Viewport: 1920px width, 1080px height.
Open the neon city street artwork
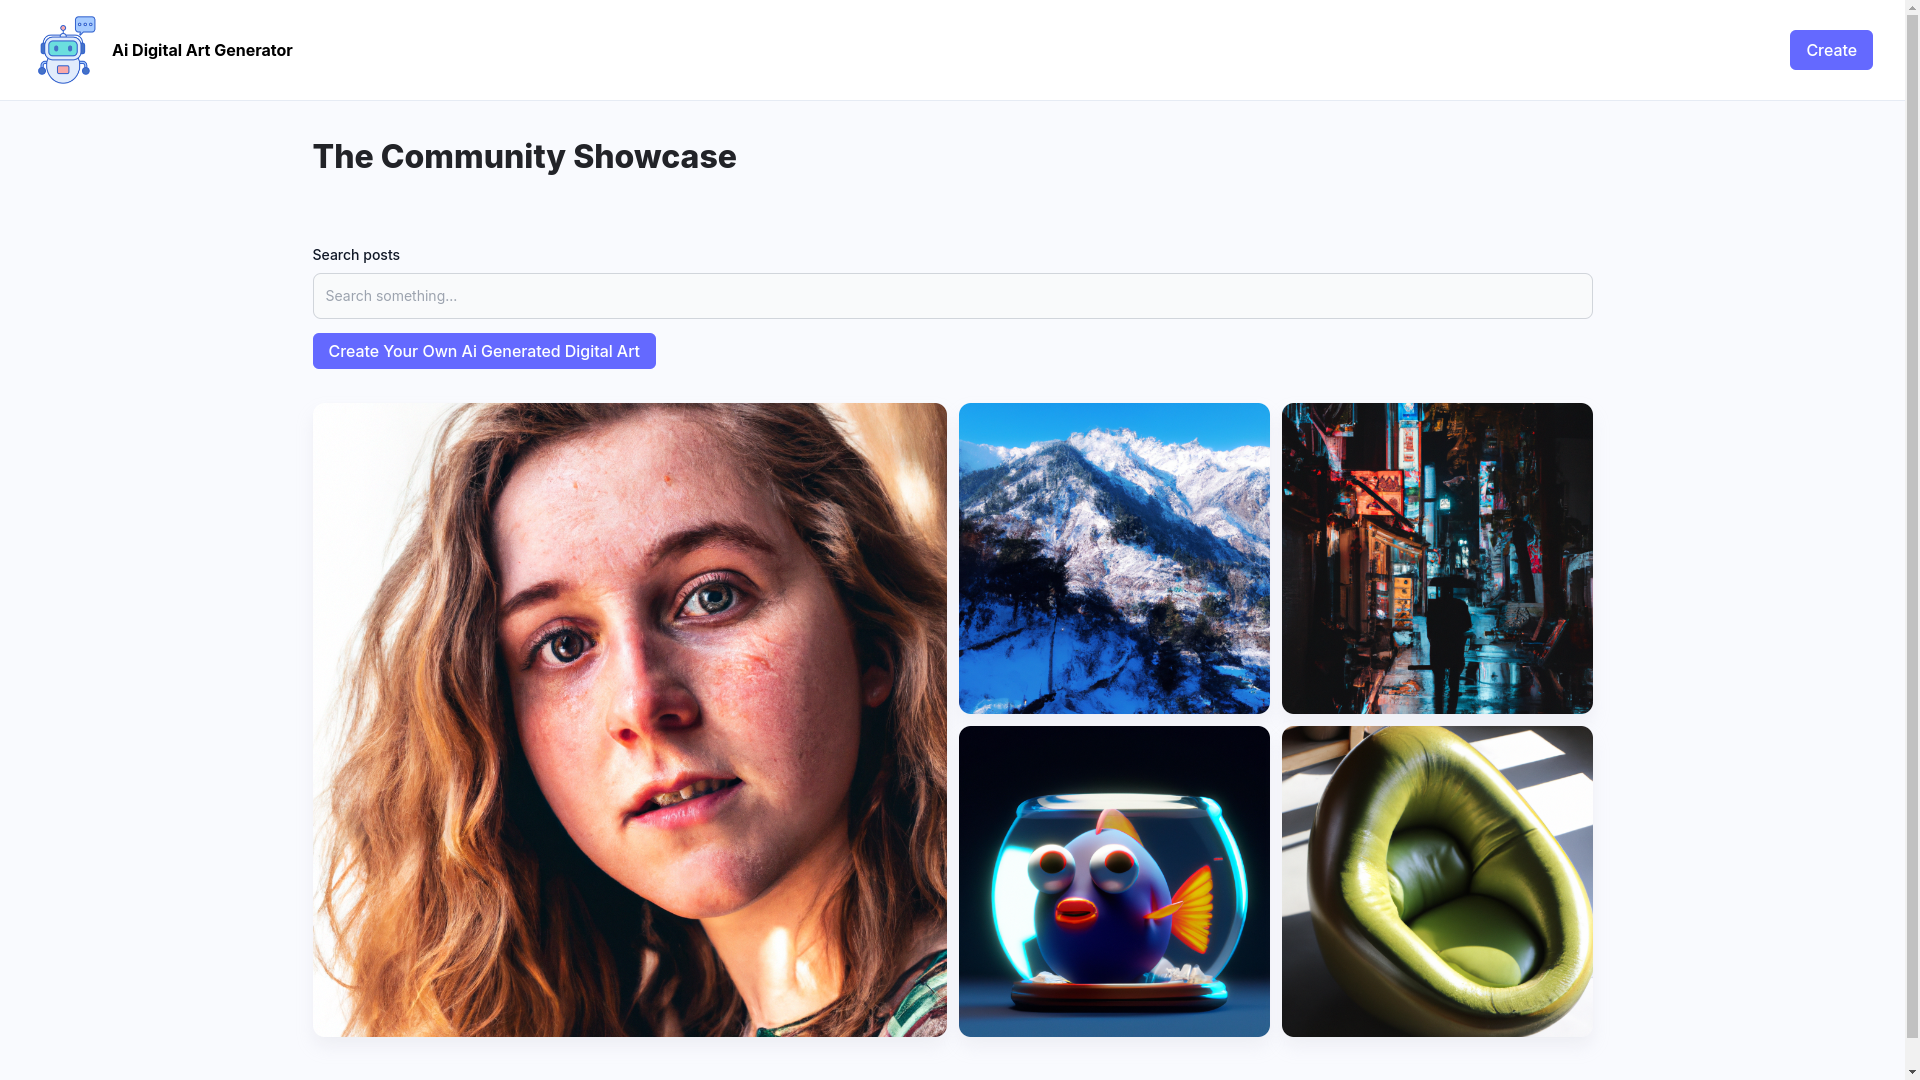point(1437,558)
